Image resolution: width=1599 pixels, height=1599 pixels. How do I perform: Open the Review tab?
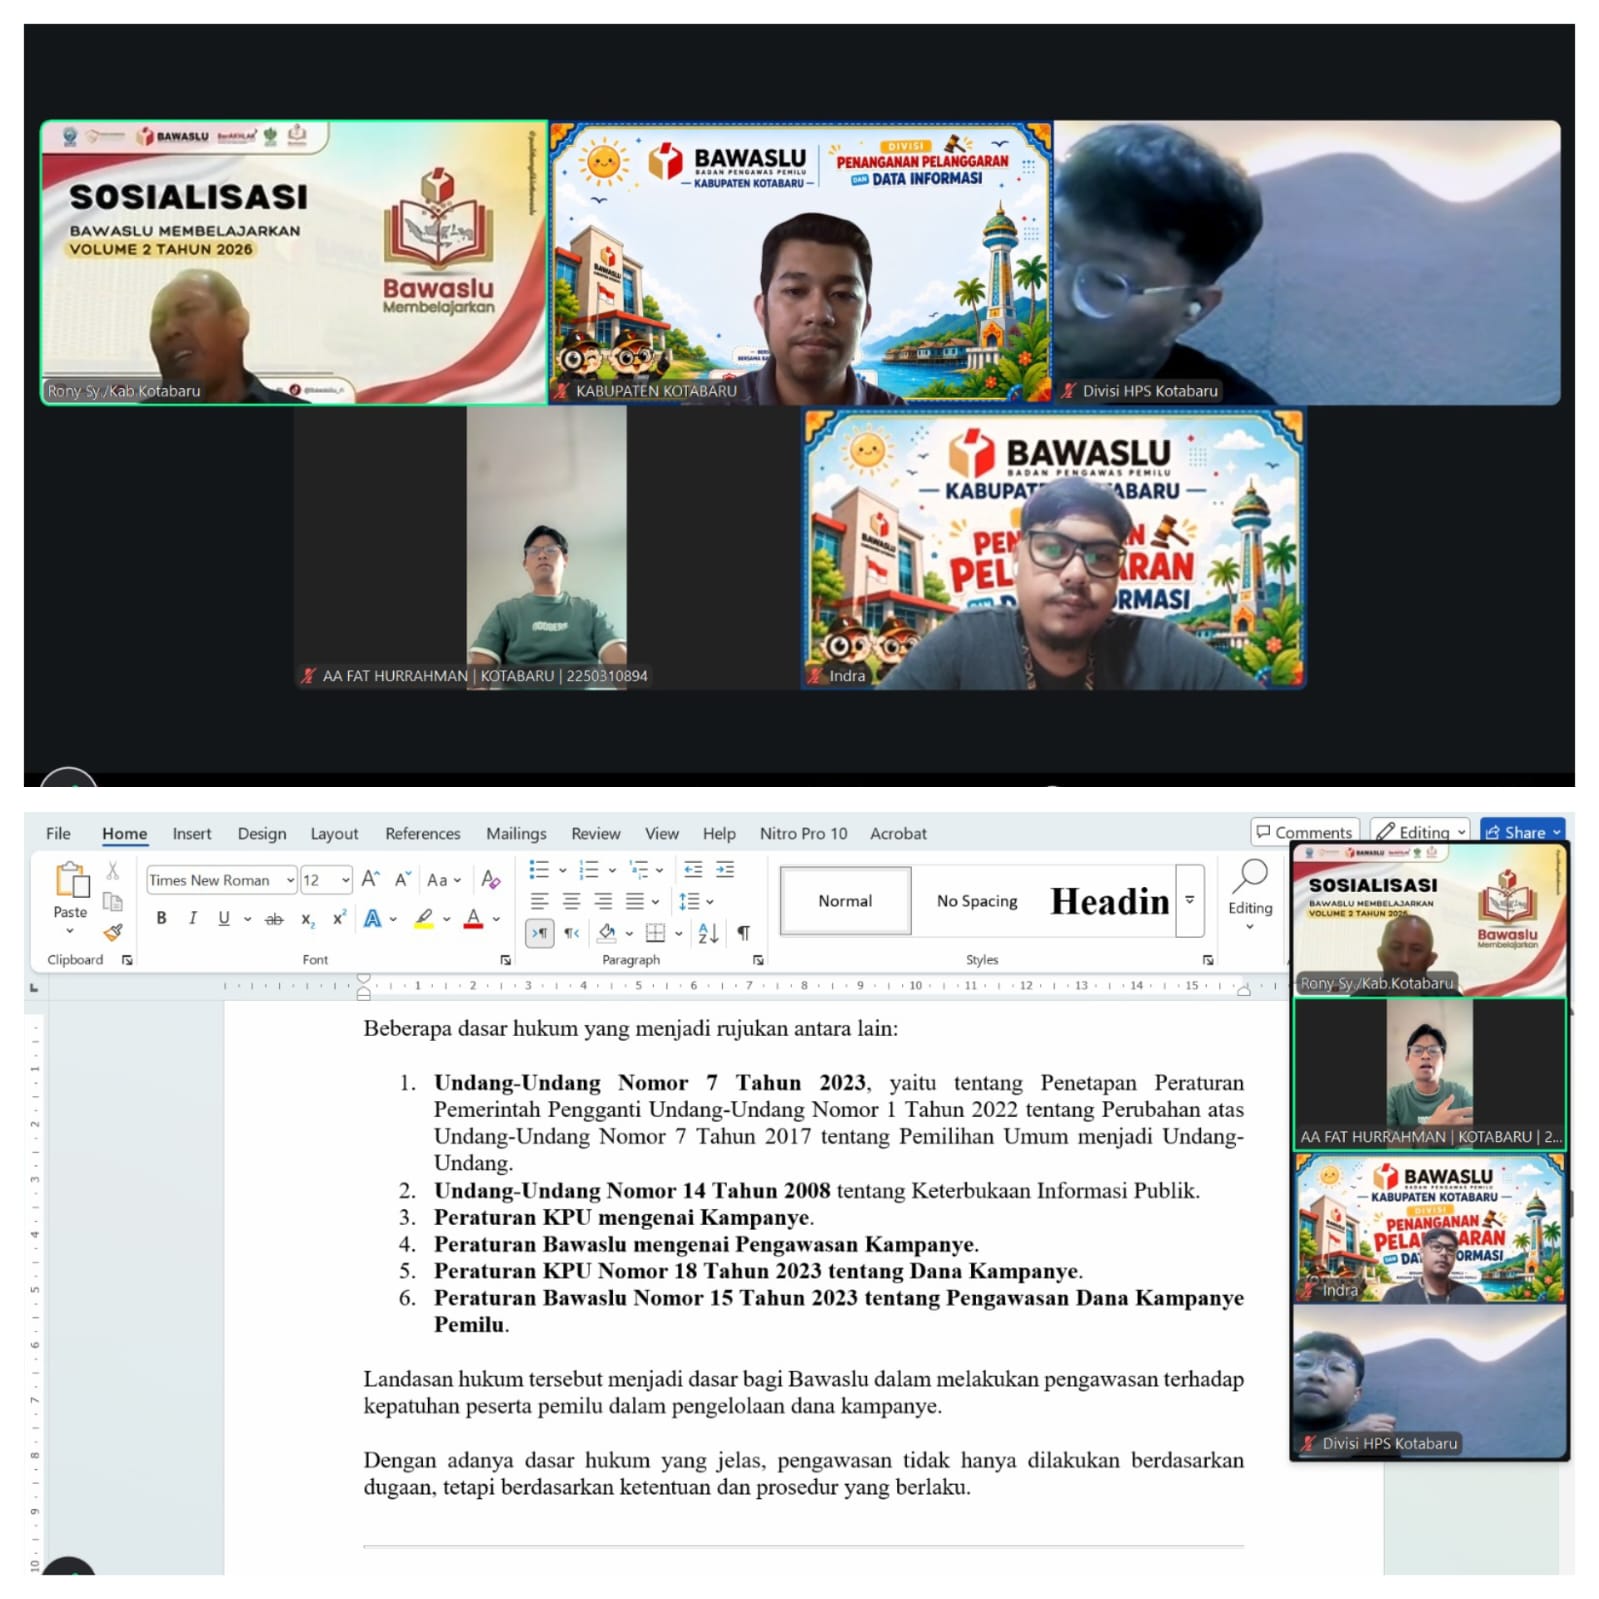[x=595, y=833]
